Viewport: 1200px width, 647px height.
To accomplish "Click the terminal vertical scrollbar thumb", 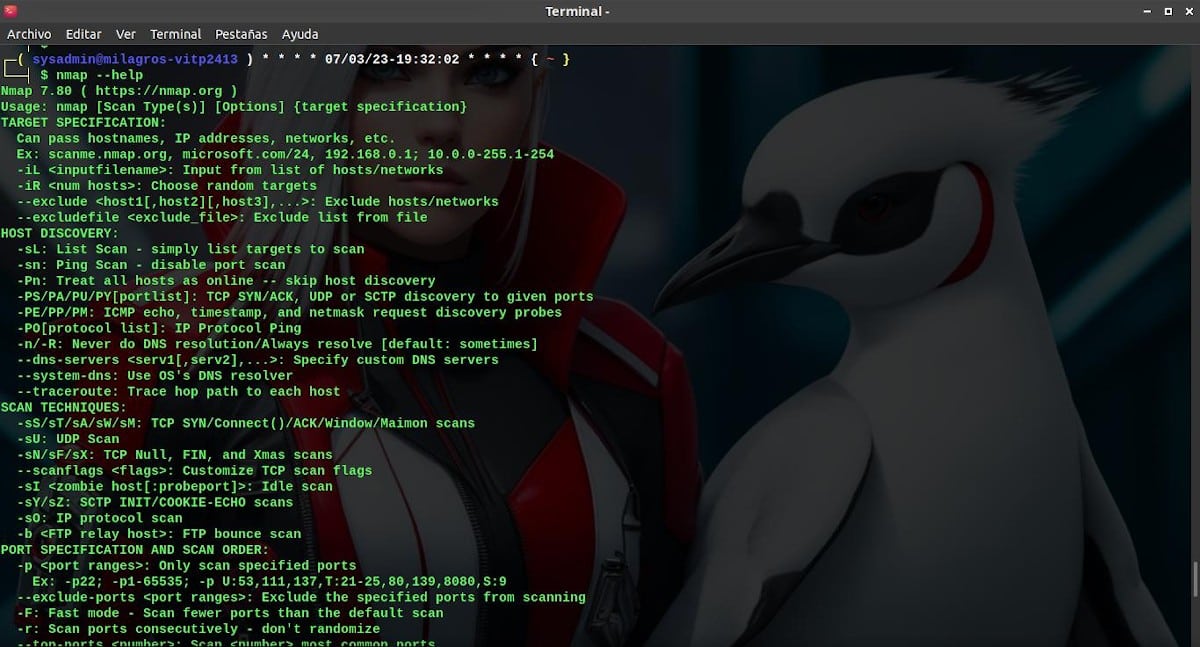I will (x=1194, y=578).
